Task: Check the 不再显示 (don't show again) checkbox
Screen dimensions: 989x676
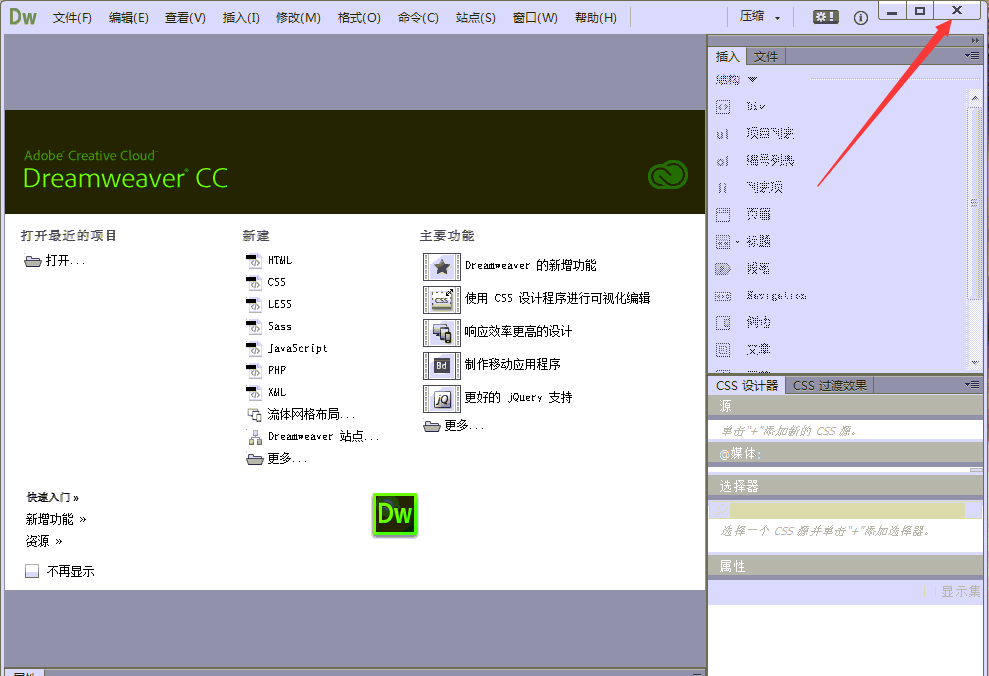Action: tap(32, 571)
